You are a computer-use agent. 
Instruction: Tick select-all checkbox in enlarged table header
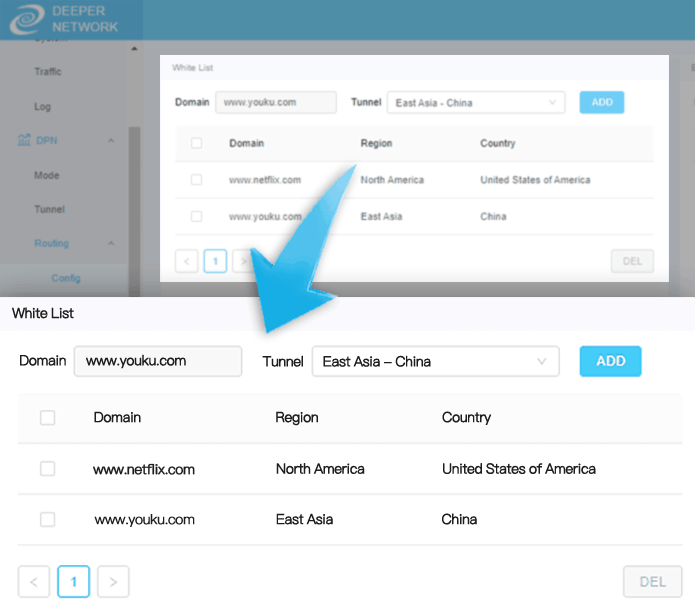pos(47,418)
